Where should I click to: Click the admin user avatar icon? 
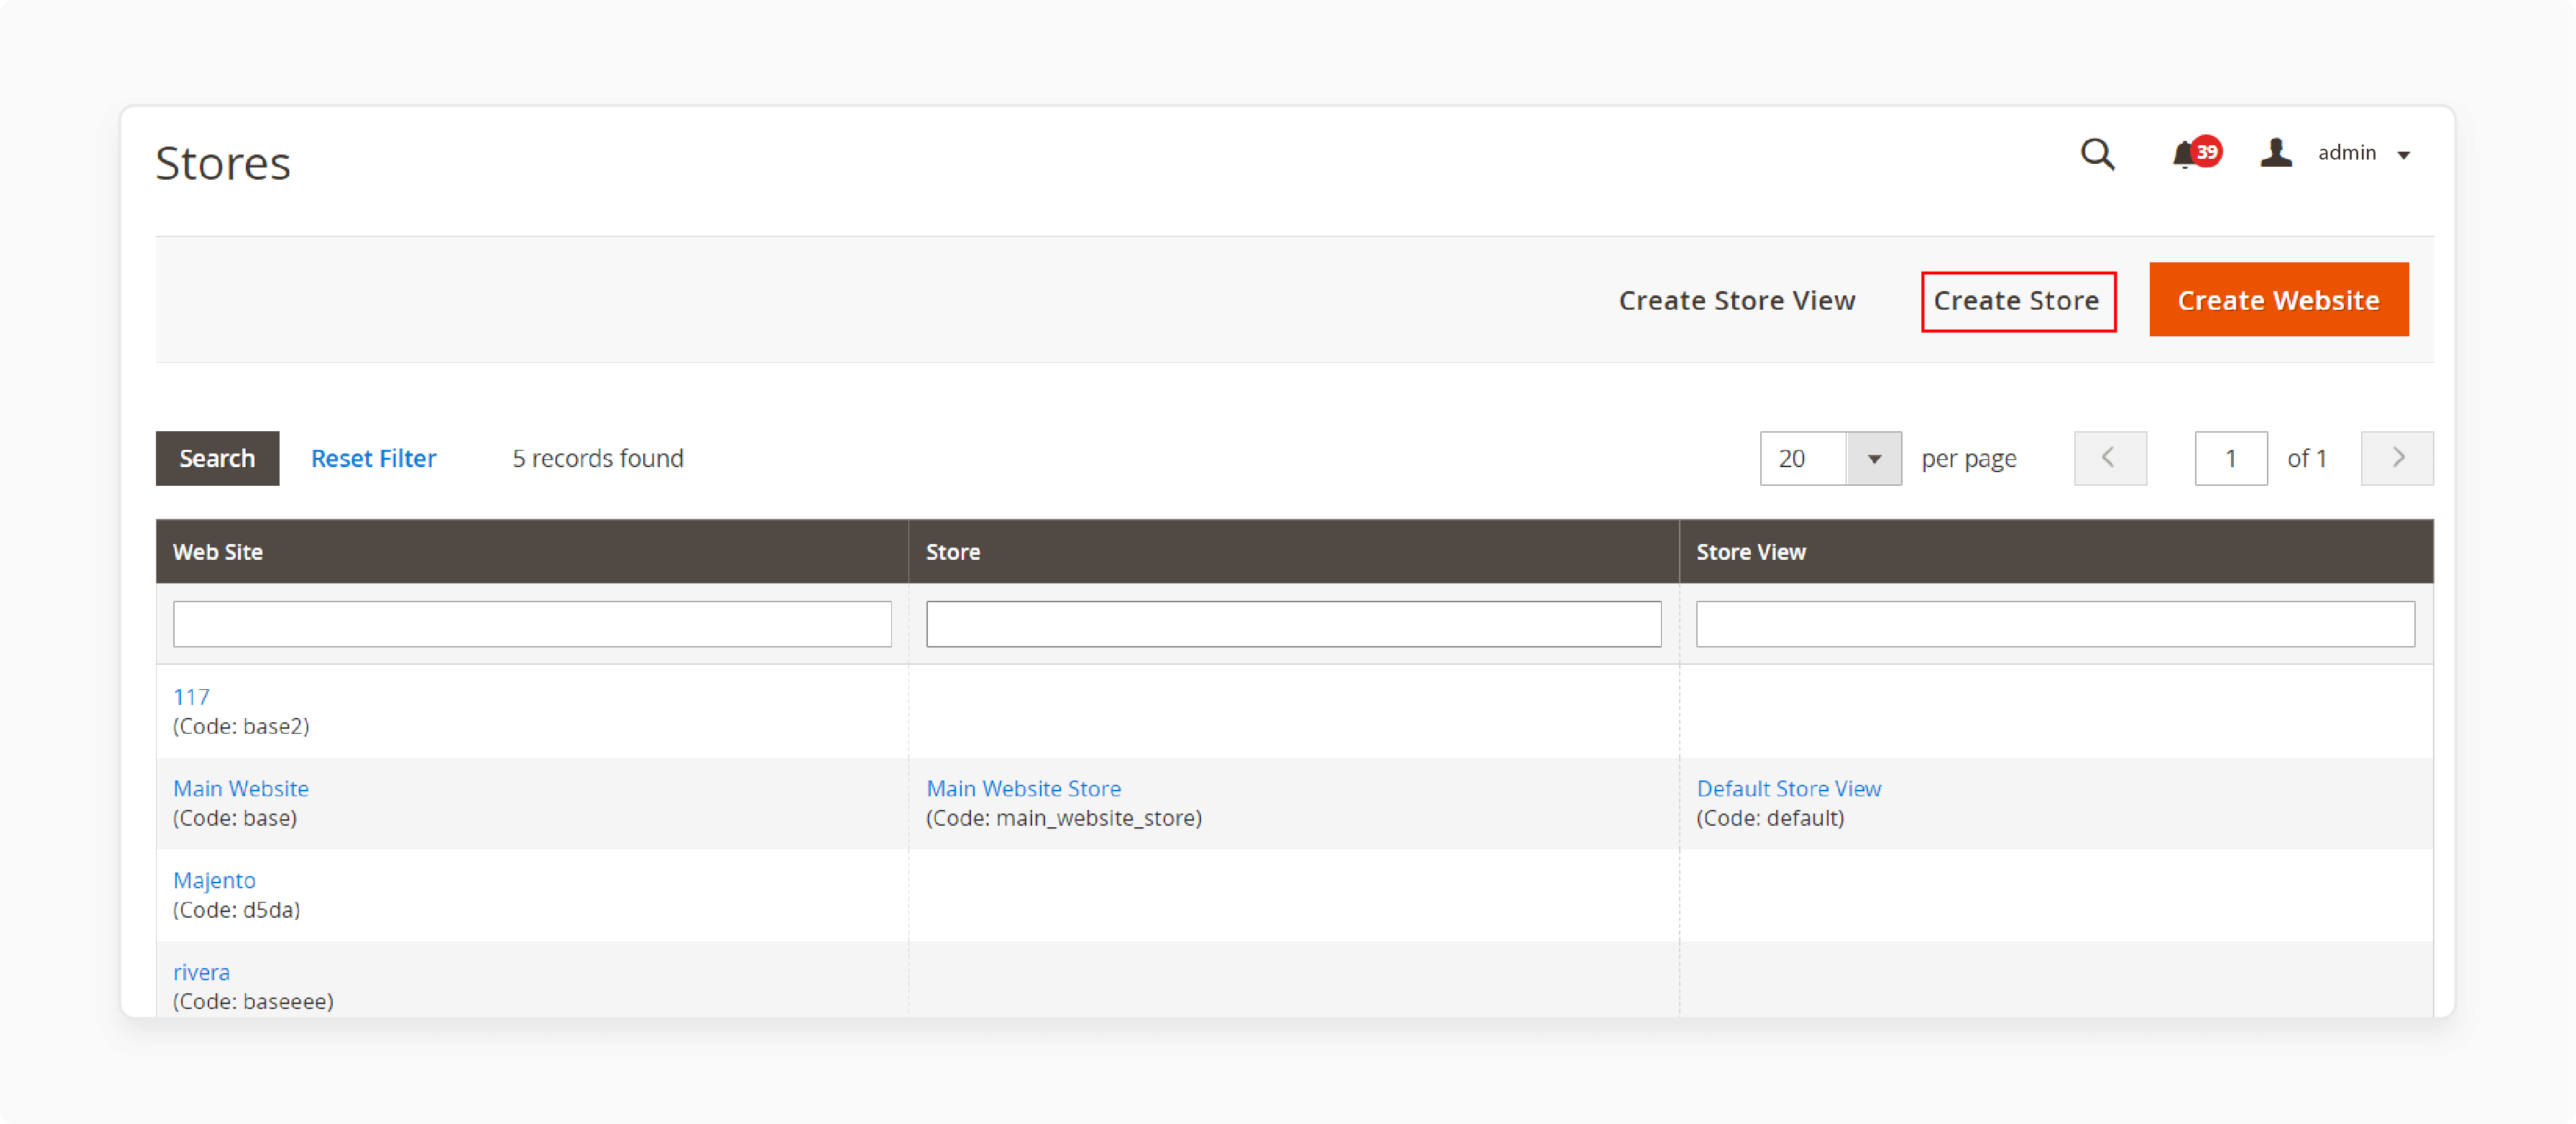coord(2276,152)
